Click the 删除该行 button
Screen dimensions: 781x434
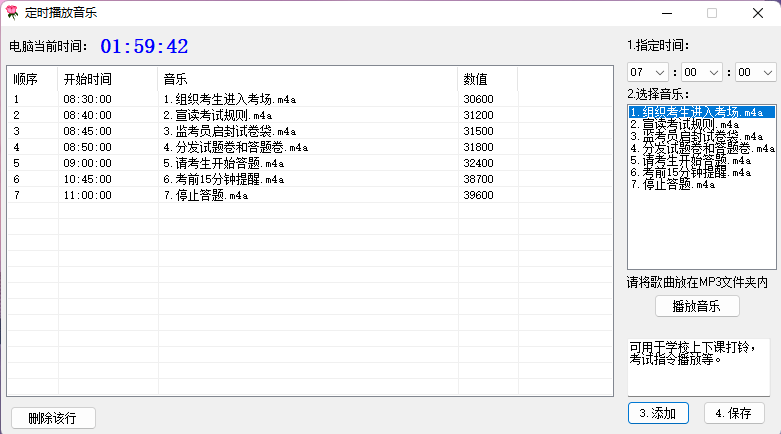pos(53,418)
